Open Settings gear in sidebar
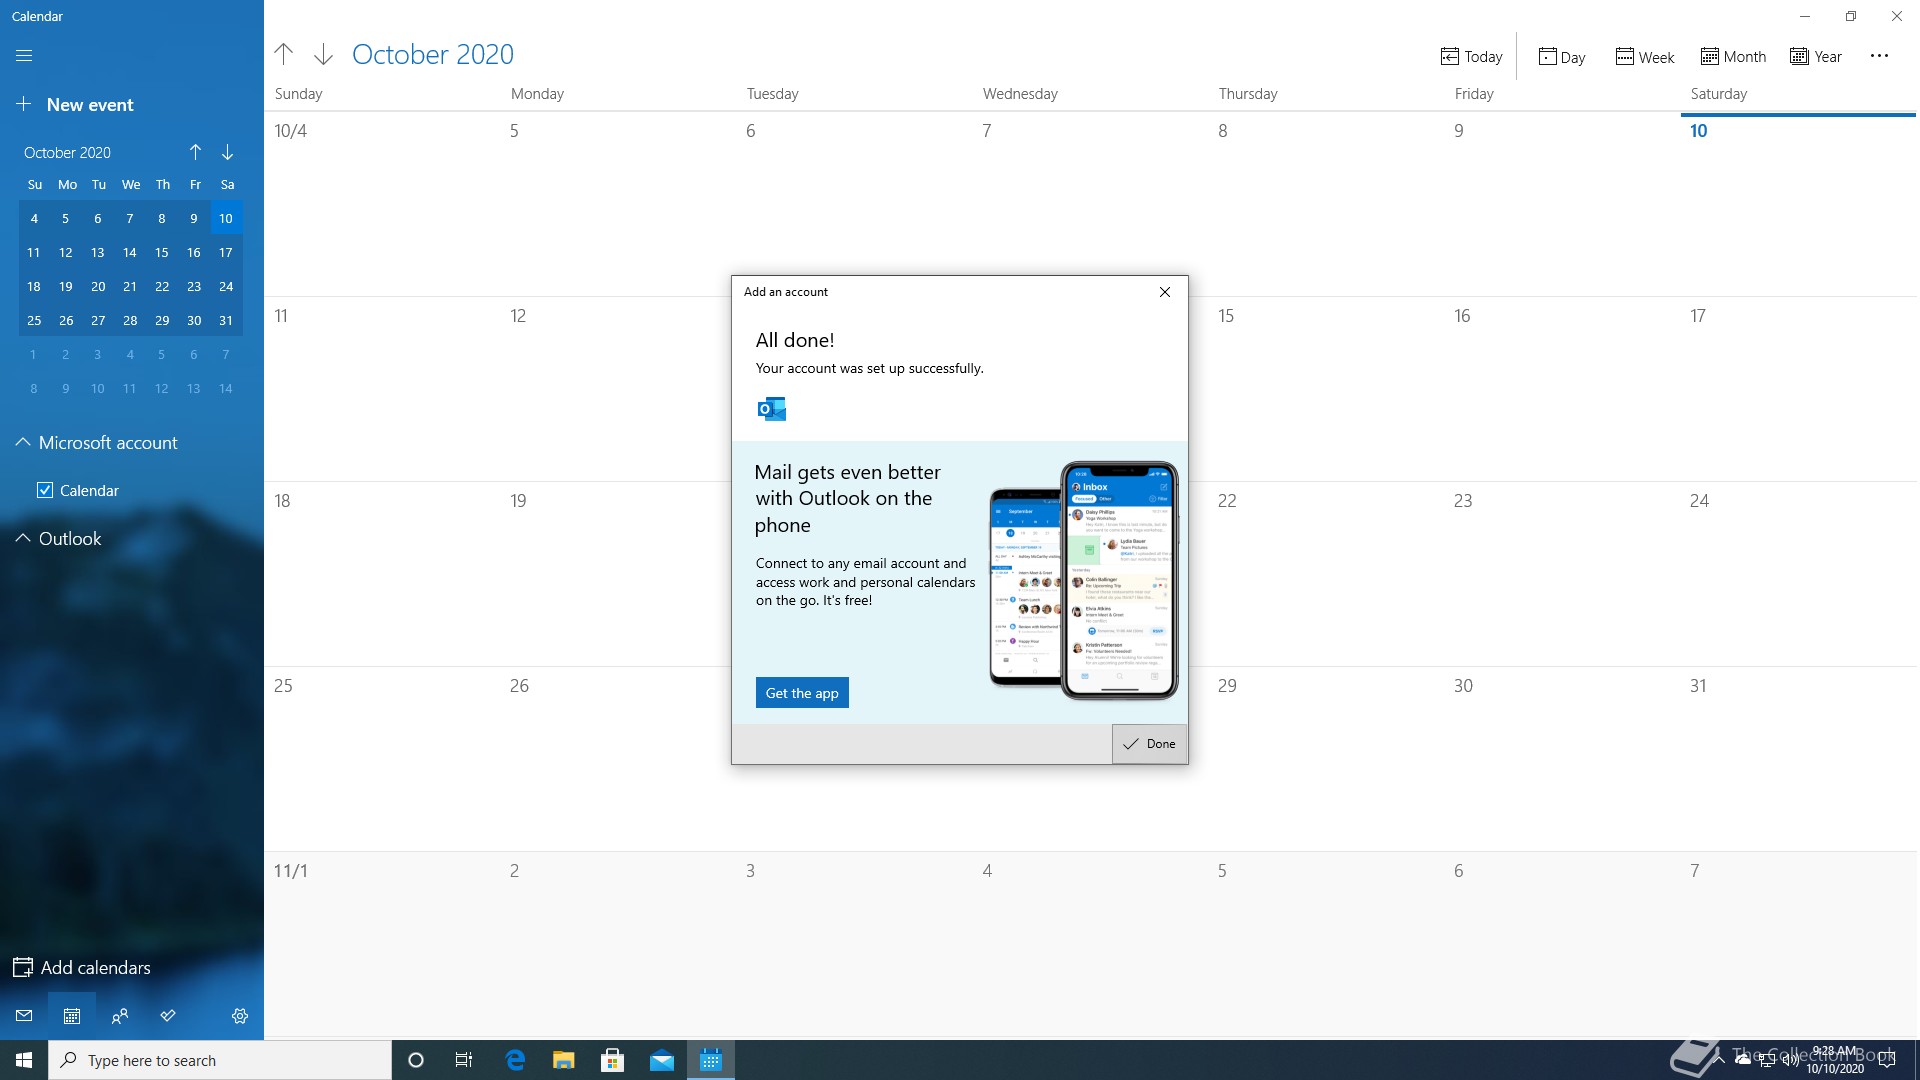Screen dimensions: 1920x1080 [x=240, y=1016]
